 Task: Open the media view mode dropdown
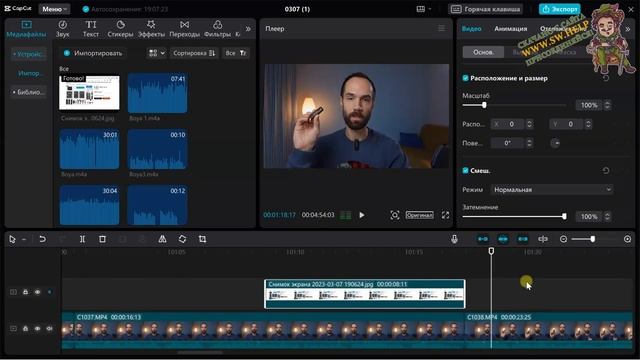click(x=157, y=53)
